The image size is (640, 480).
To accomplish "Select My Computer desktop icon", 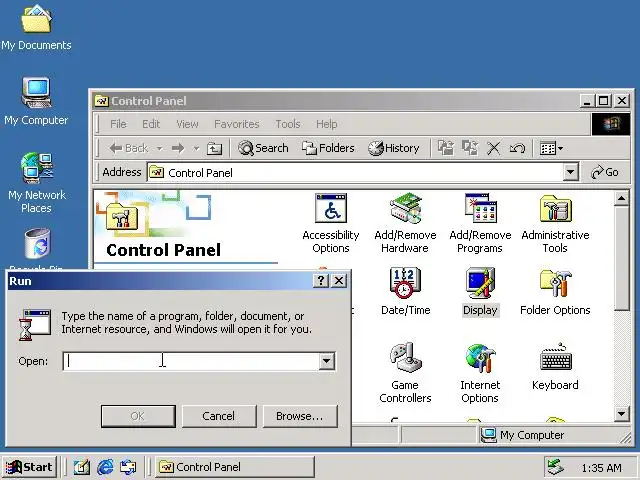I will click(x=36, y=101).
